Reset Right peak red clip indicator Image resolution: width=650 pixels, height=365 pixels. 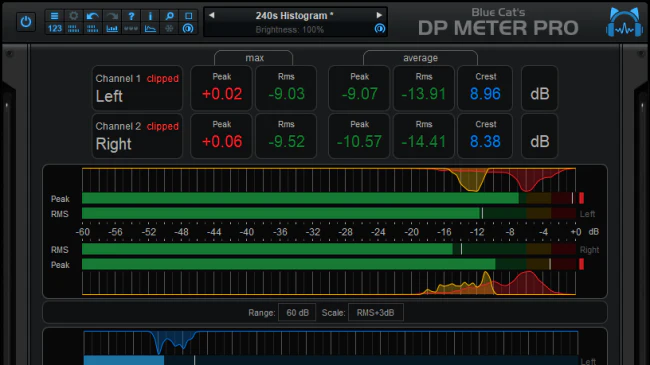coord(581,264)
